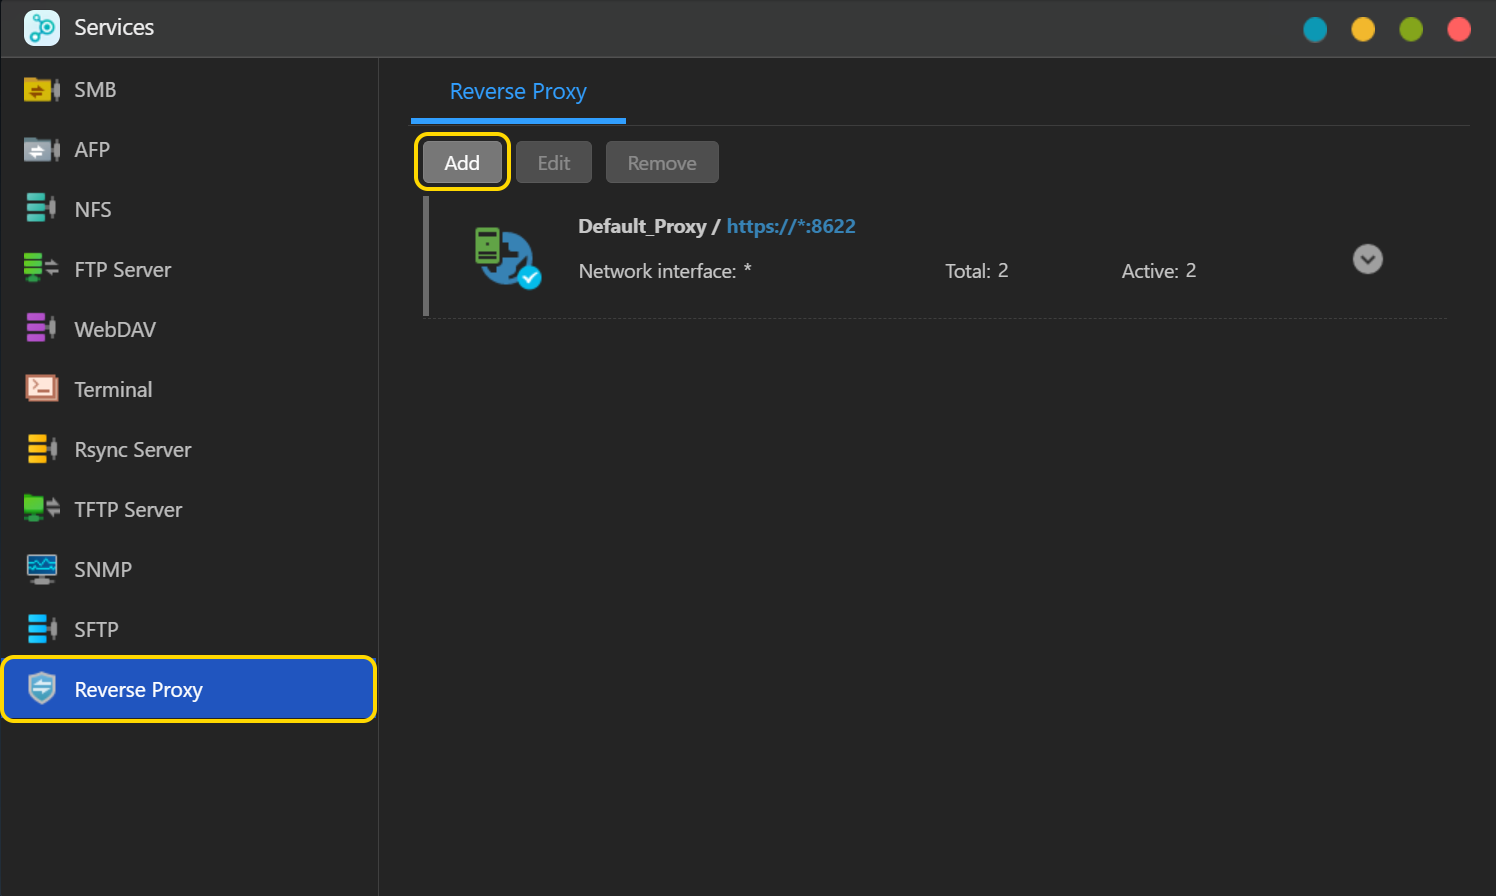Click the Services app logo icon
The image size is (1496, 896).
[x=42, y=28]
